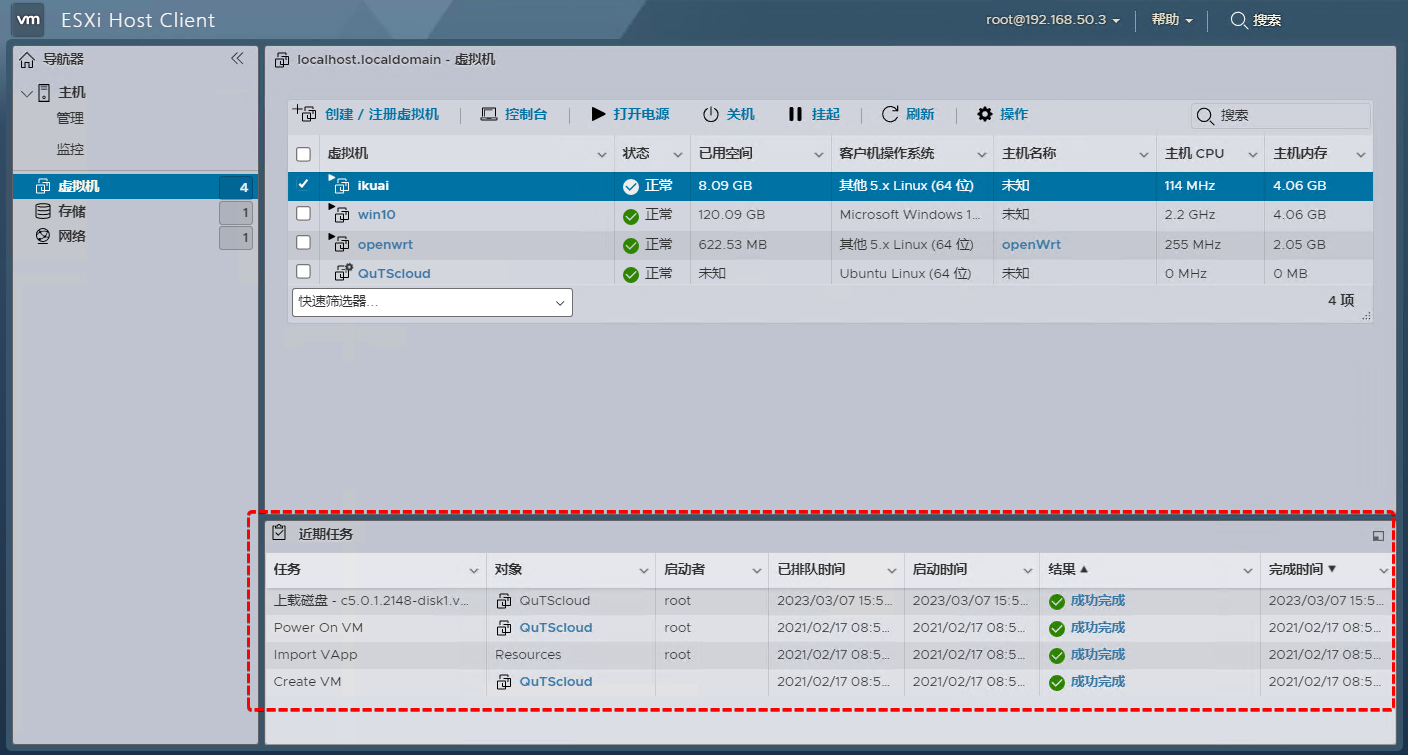Minimize the recent tasks panel icon
The height and width of the screenshot is (755, 1408).
pos(1378,536)
